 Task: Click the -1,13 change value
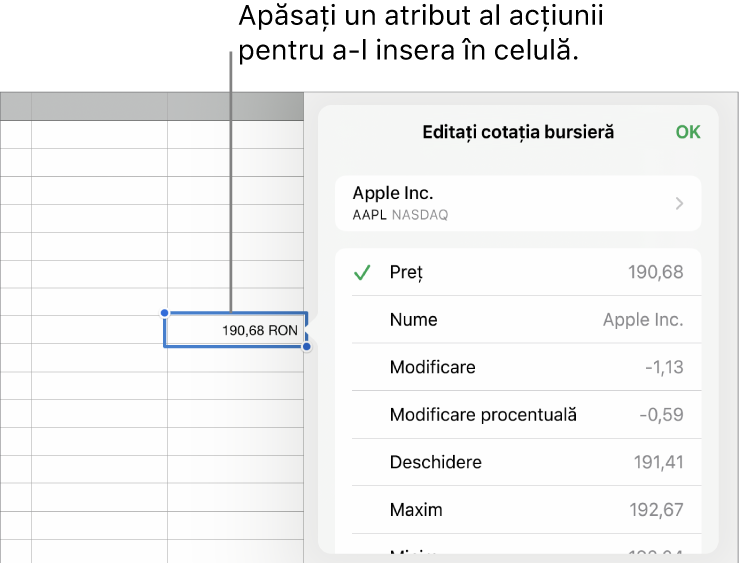(664, 367)
